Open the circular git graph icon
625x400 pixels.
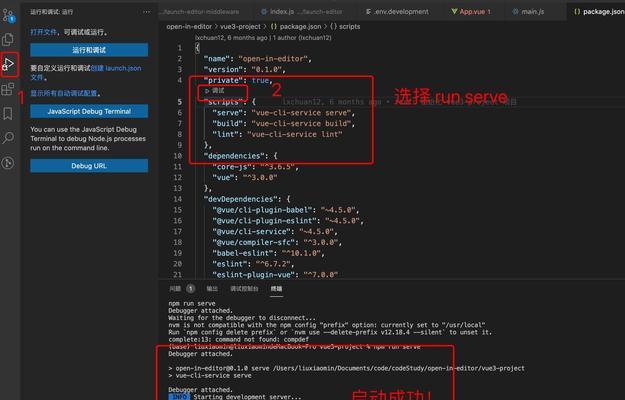point(8,163)
